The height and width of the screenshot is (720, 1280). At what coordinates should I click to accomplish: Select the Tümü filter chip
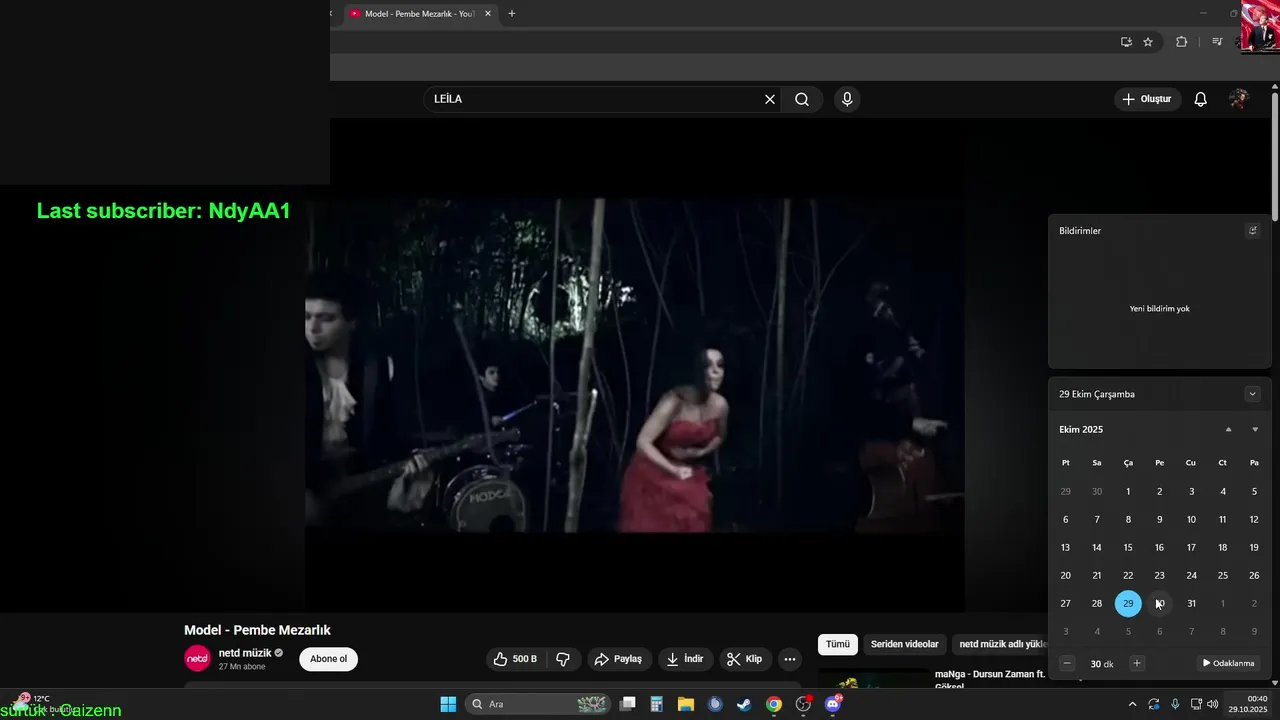click(837, 644)
